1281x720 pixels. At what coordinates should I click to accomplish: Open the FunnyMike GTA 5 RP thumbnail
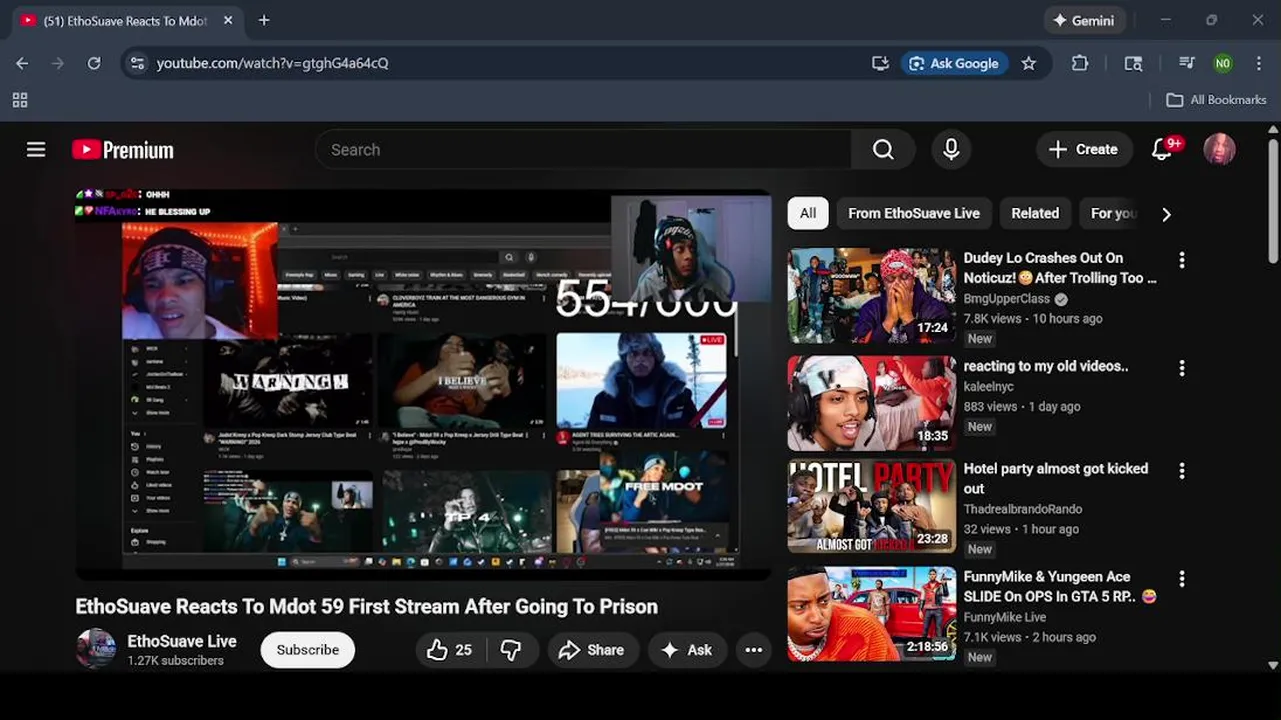(872, 614)
